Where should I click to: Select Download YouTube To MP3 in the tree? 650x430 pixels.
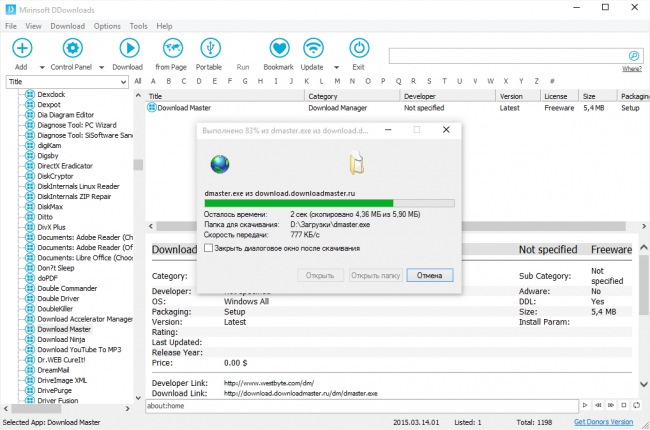point(79,350)
